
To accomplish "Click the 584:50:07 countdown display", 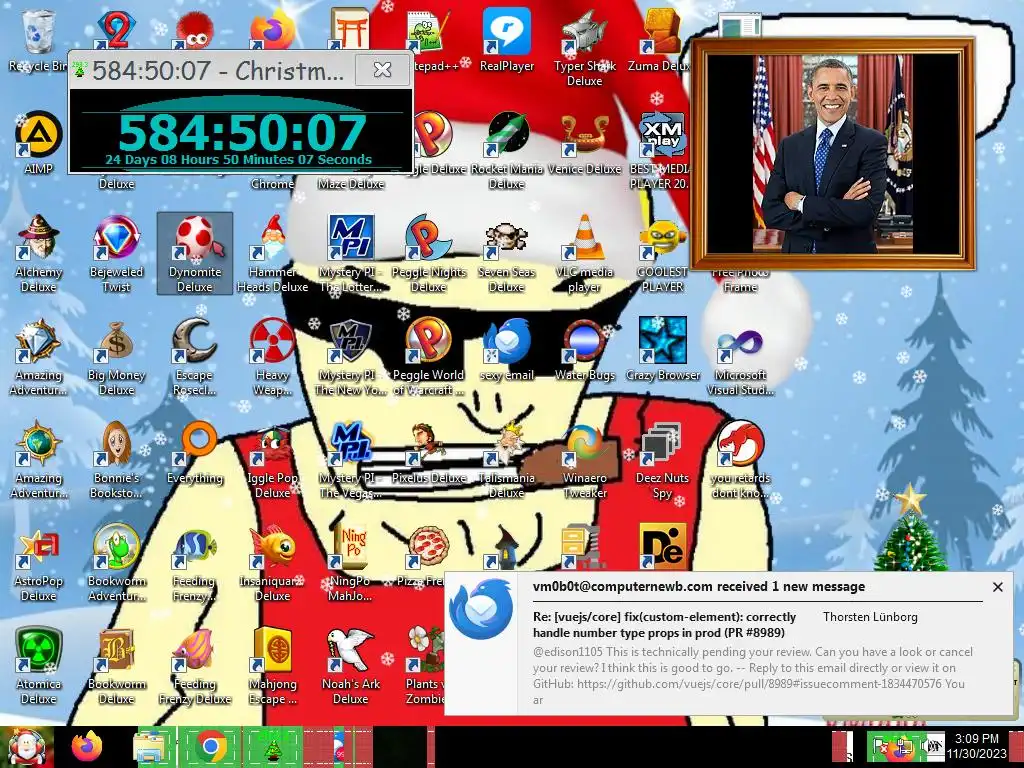I will 242,132.
